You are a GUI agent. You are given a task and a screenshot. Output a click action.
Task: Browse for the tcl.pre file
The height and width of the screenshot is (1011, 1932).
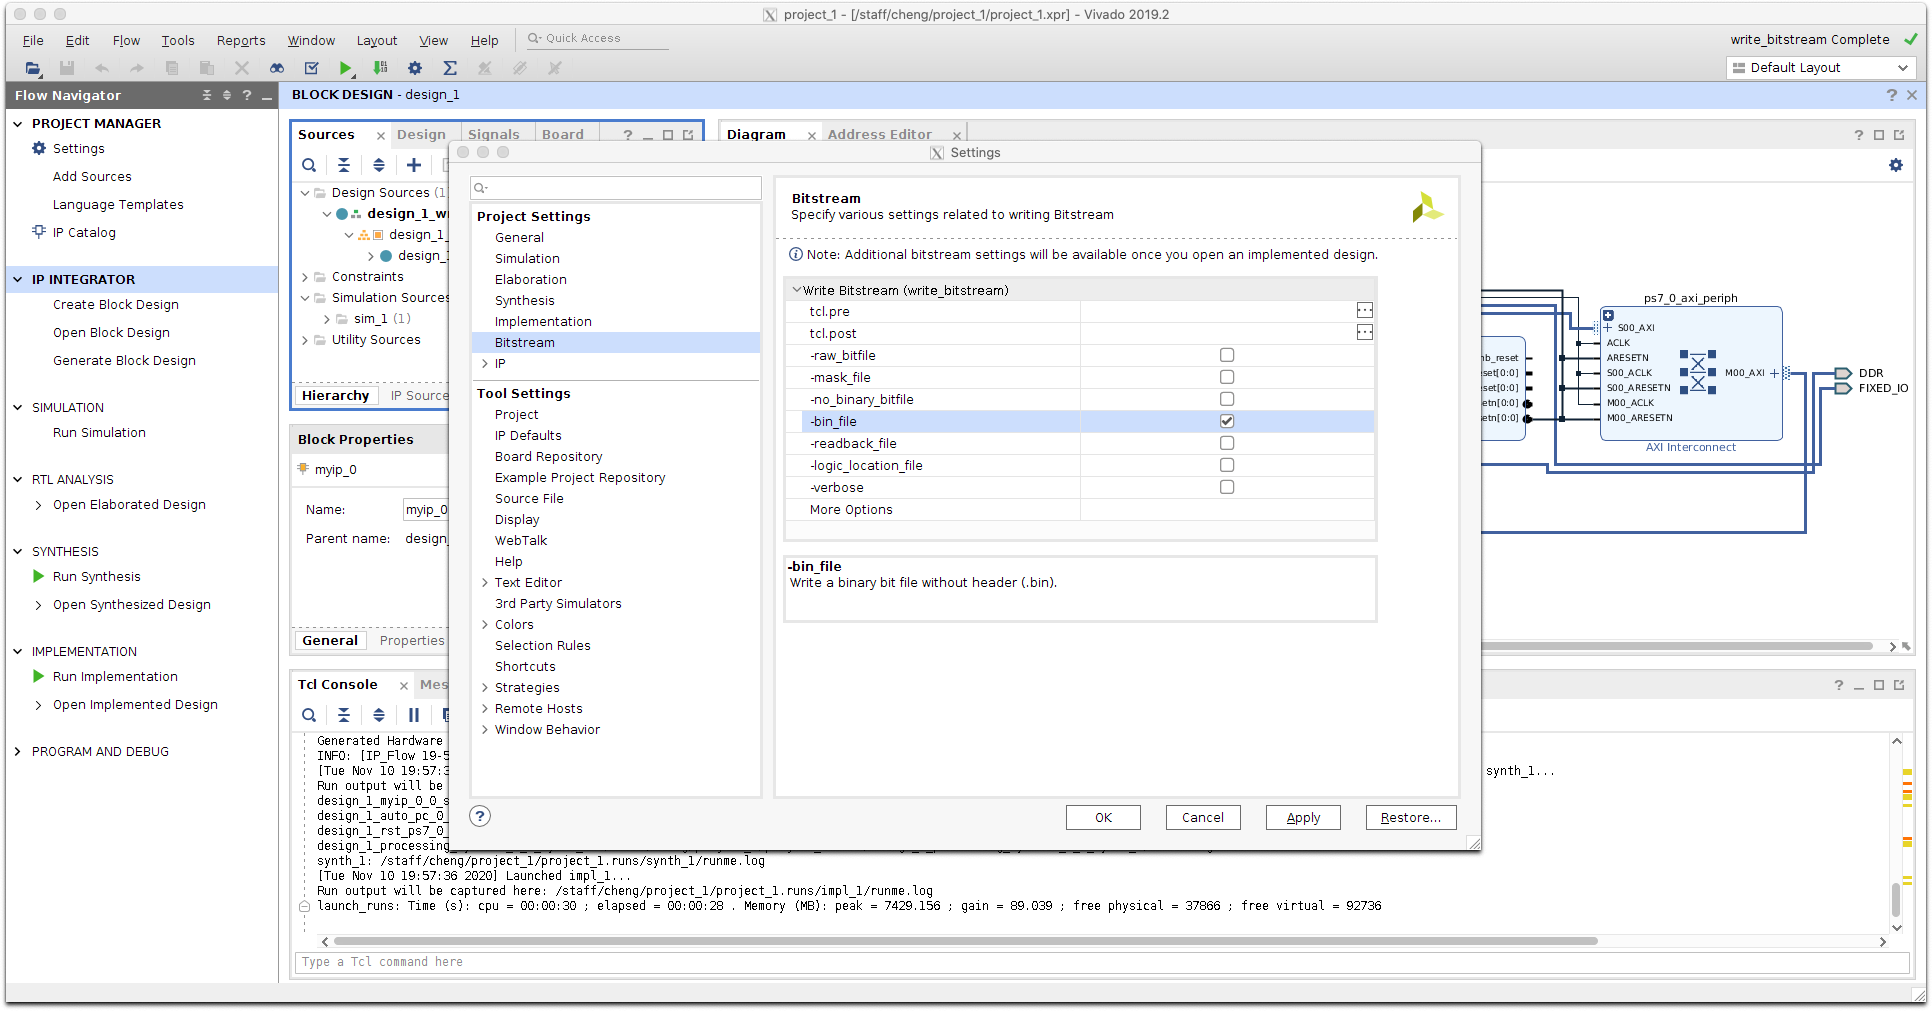click(1365, 311)
